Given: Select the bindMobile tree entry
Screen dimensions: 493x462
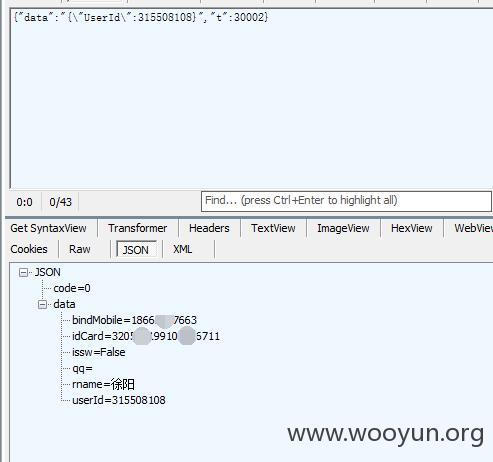Looking at the screenshot, I should (134, 320).
